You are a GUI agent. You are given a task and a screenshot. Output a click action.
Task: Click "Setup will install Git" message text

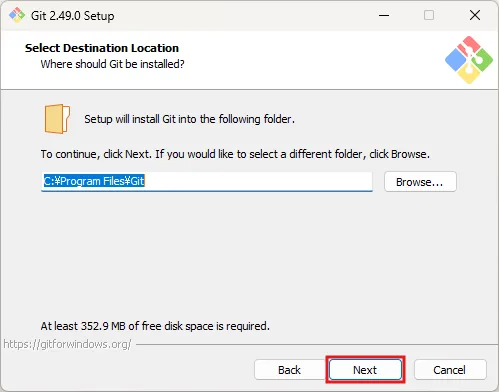[189, 119]
